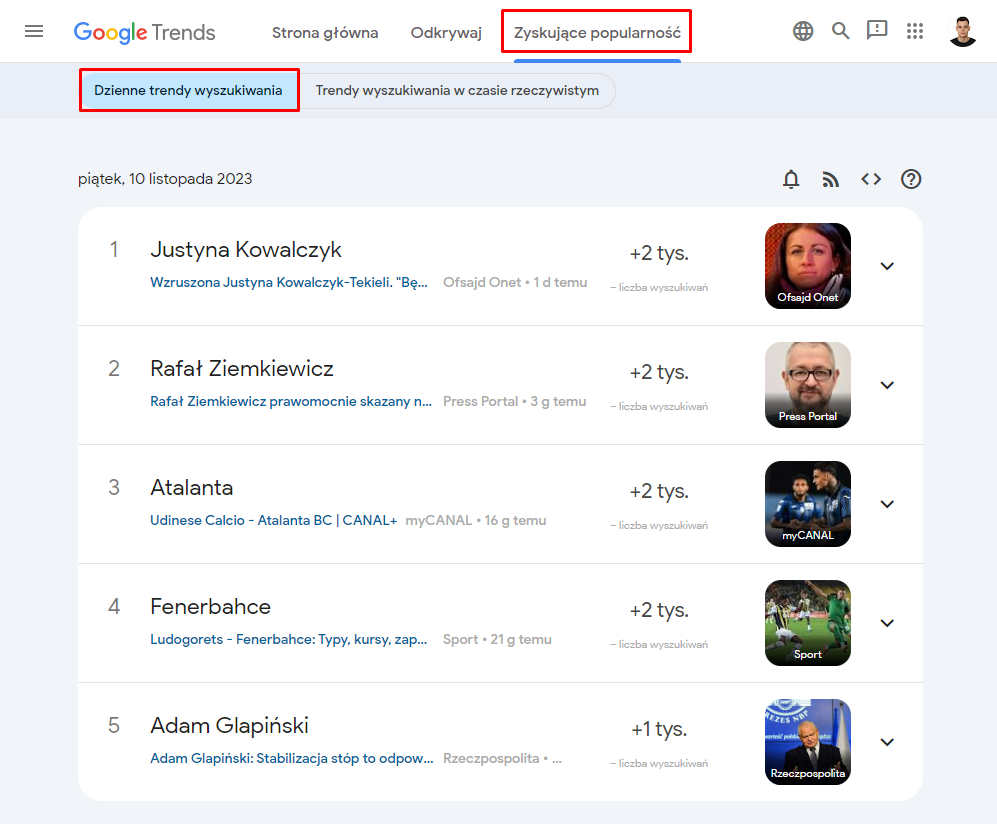This screenshot has width=997, height=824.
Task: Select Zyskujące popularność tab
Action: pos(597,33)
